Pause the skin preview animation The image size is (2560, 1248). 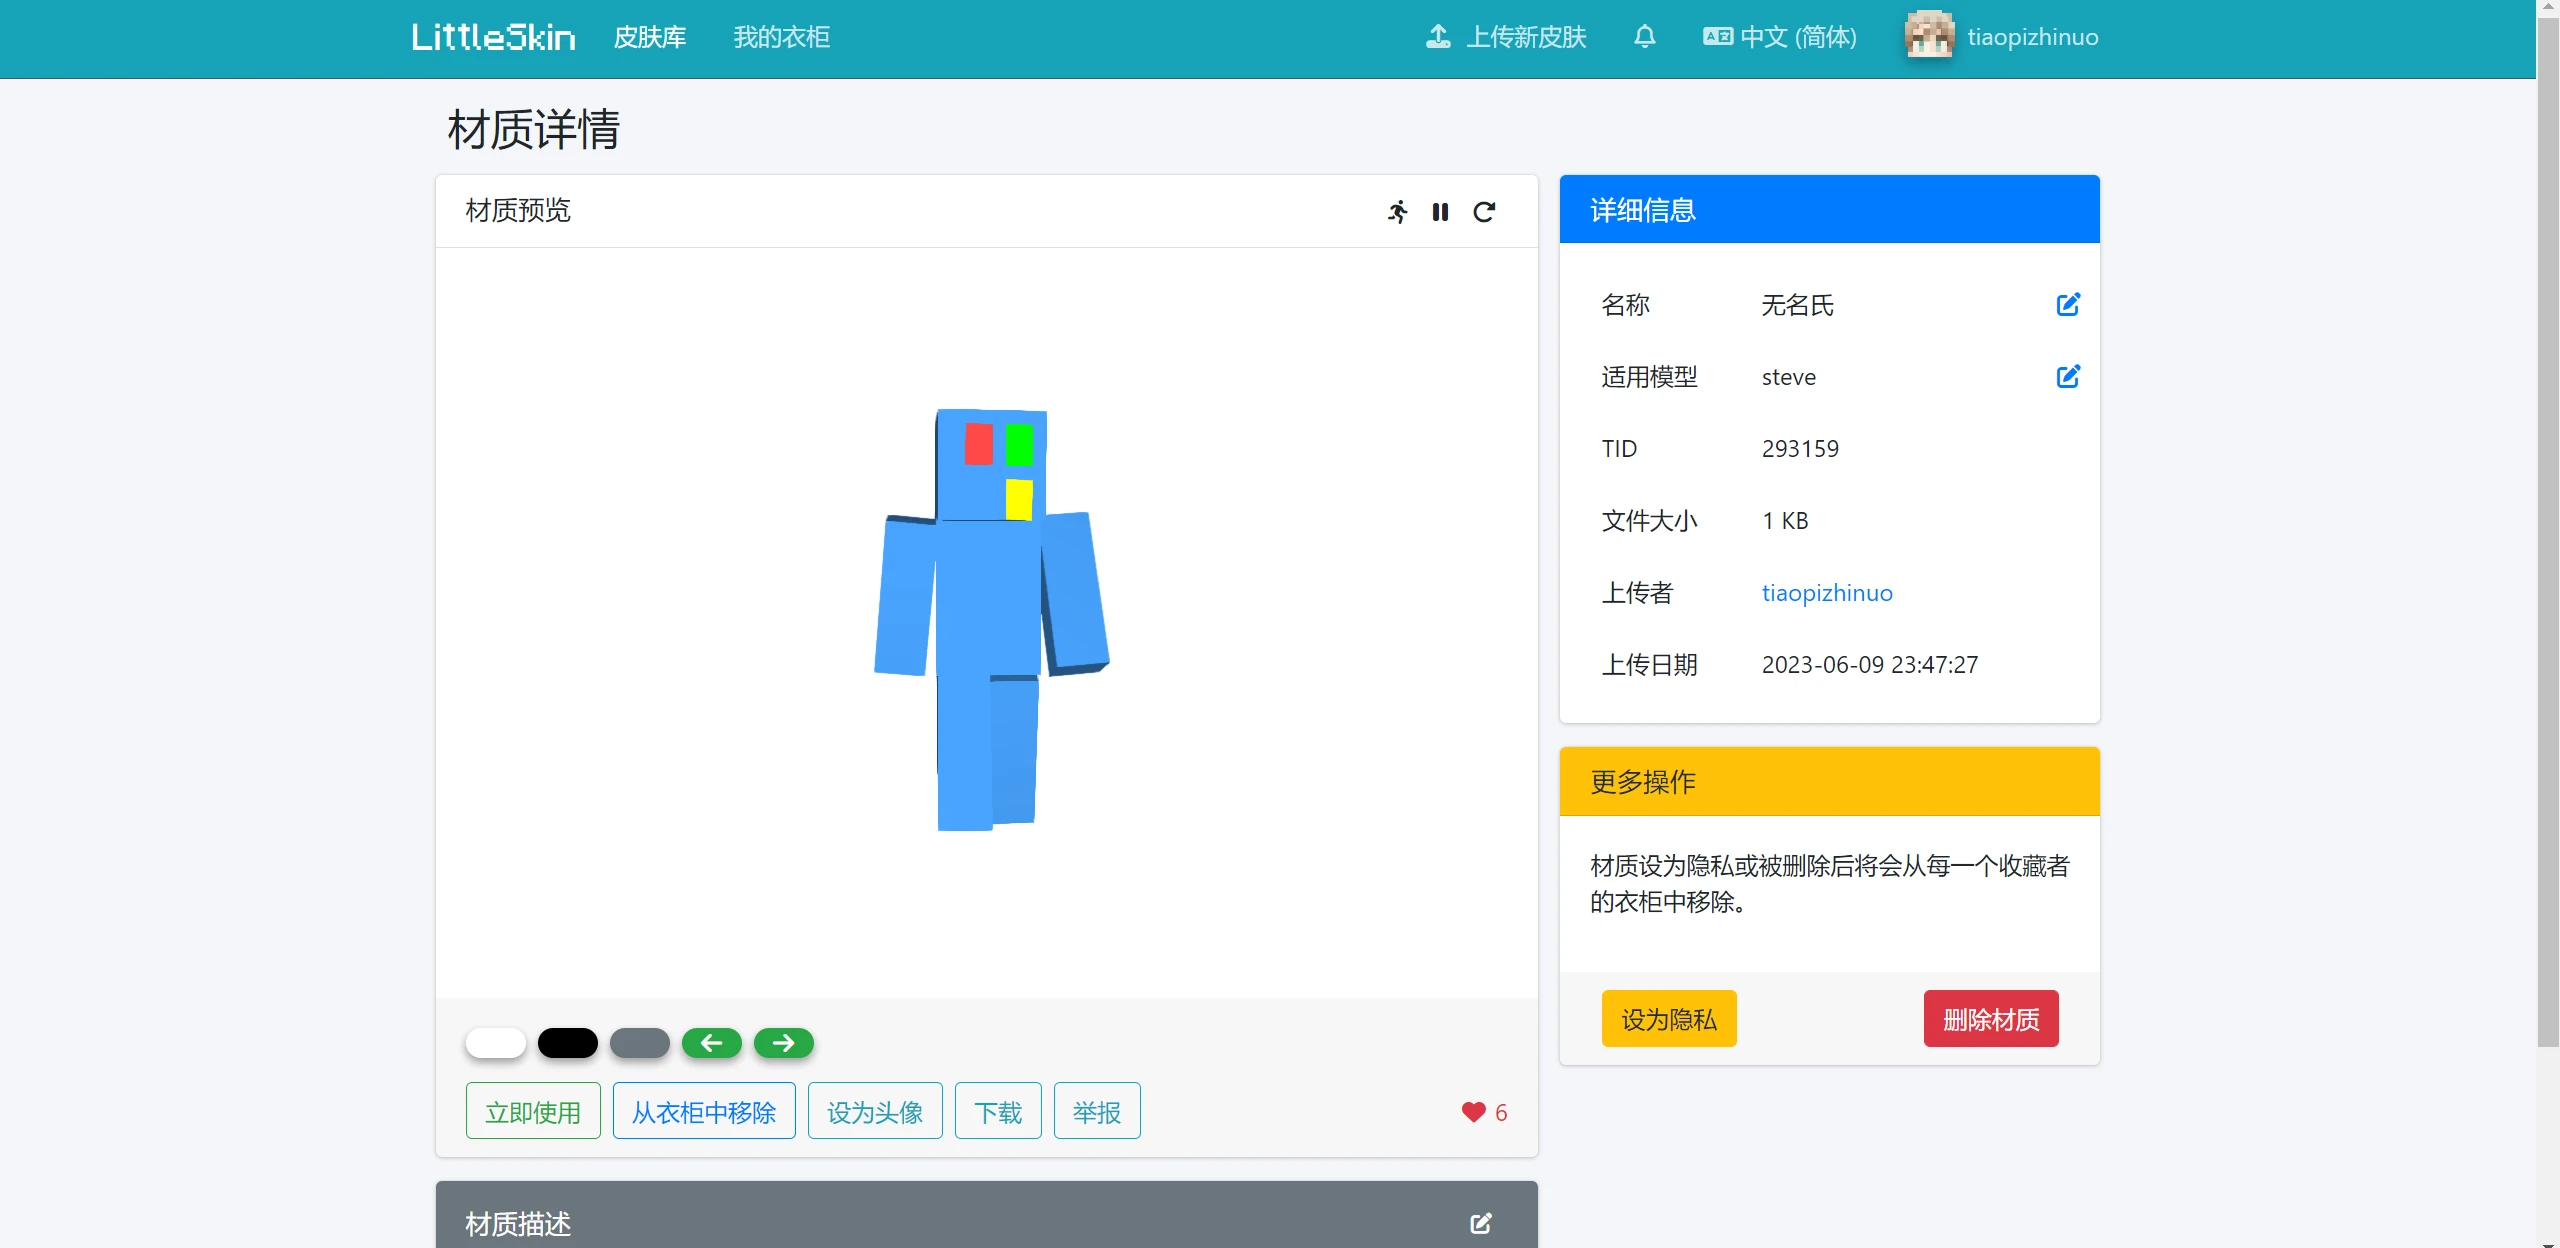[x=1440, y=212]
